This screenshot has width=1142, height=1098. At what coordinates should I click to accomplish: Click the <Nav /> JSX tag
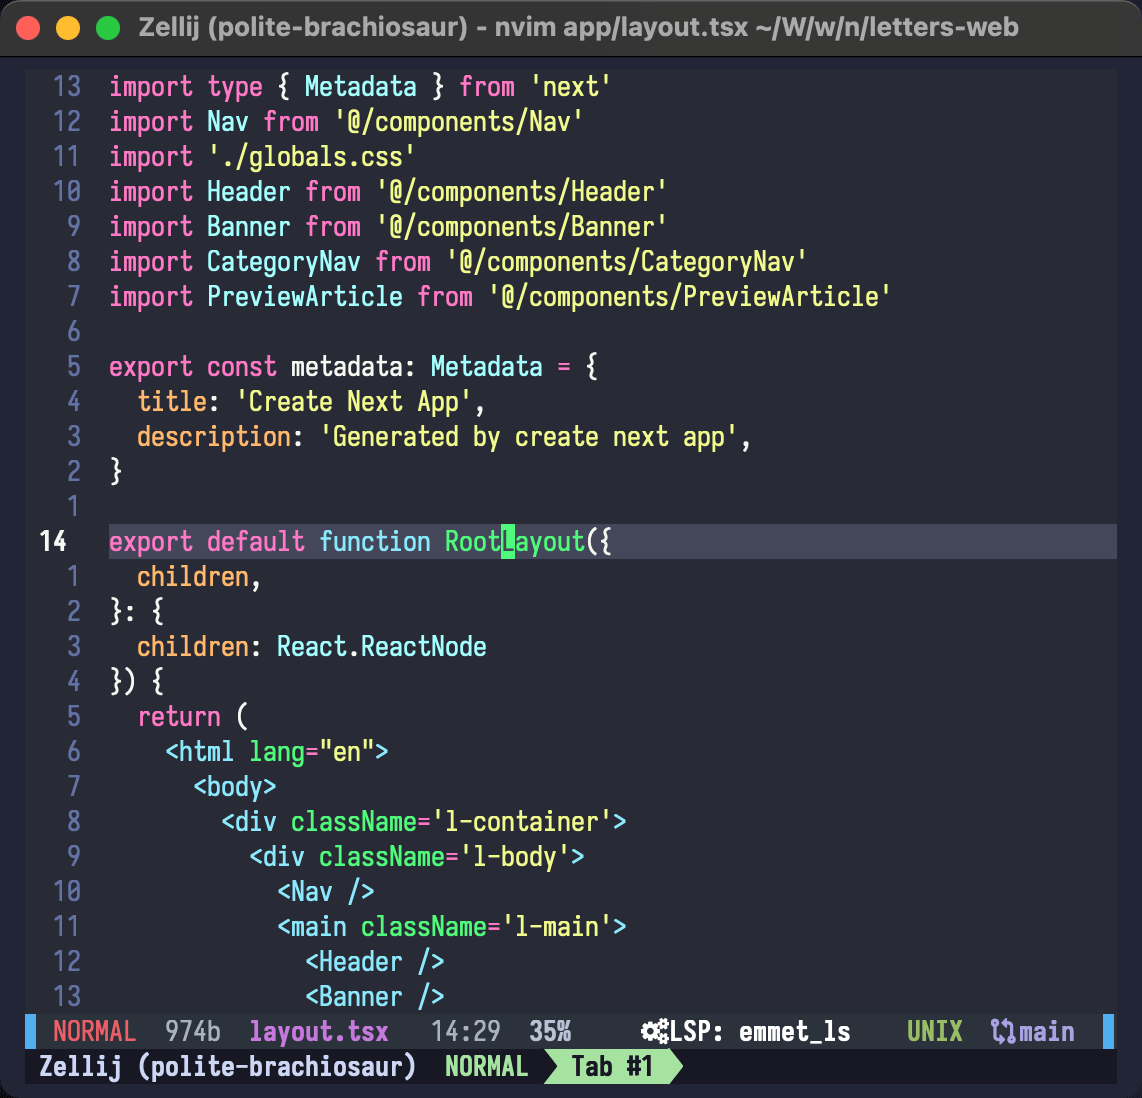coord(326,891)
